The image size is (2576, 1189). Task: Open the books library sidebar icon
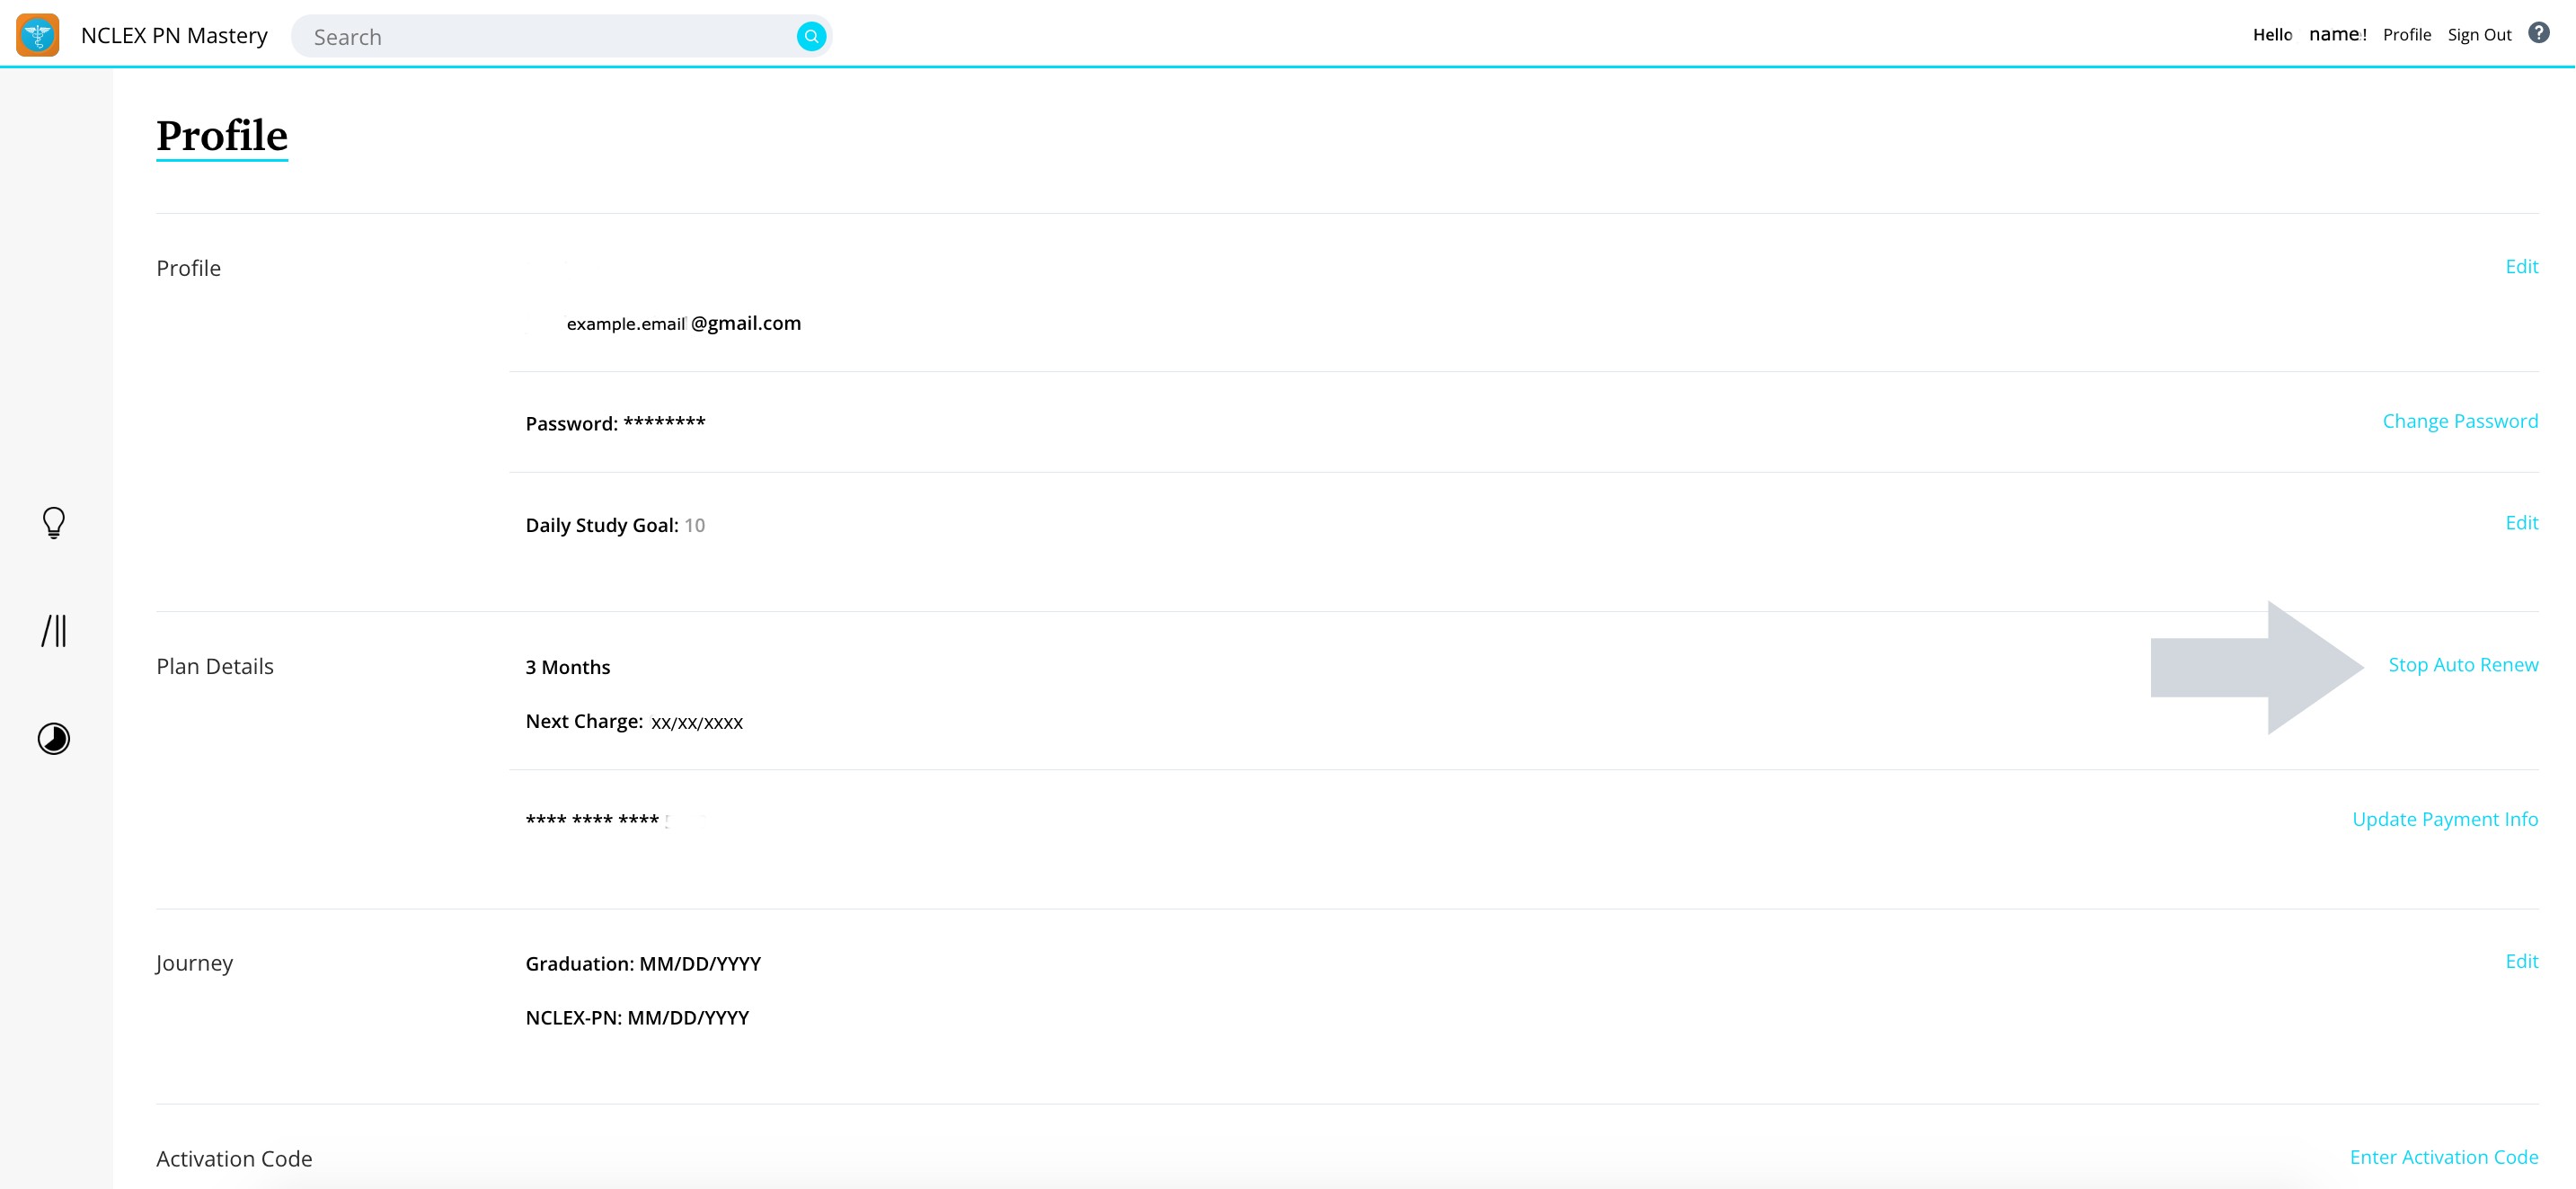(54, 630)
